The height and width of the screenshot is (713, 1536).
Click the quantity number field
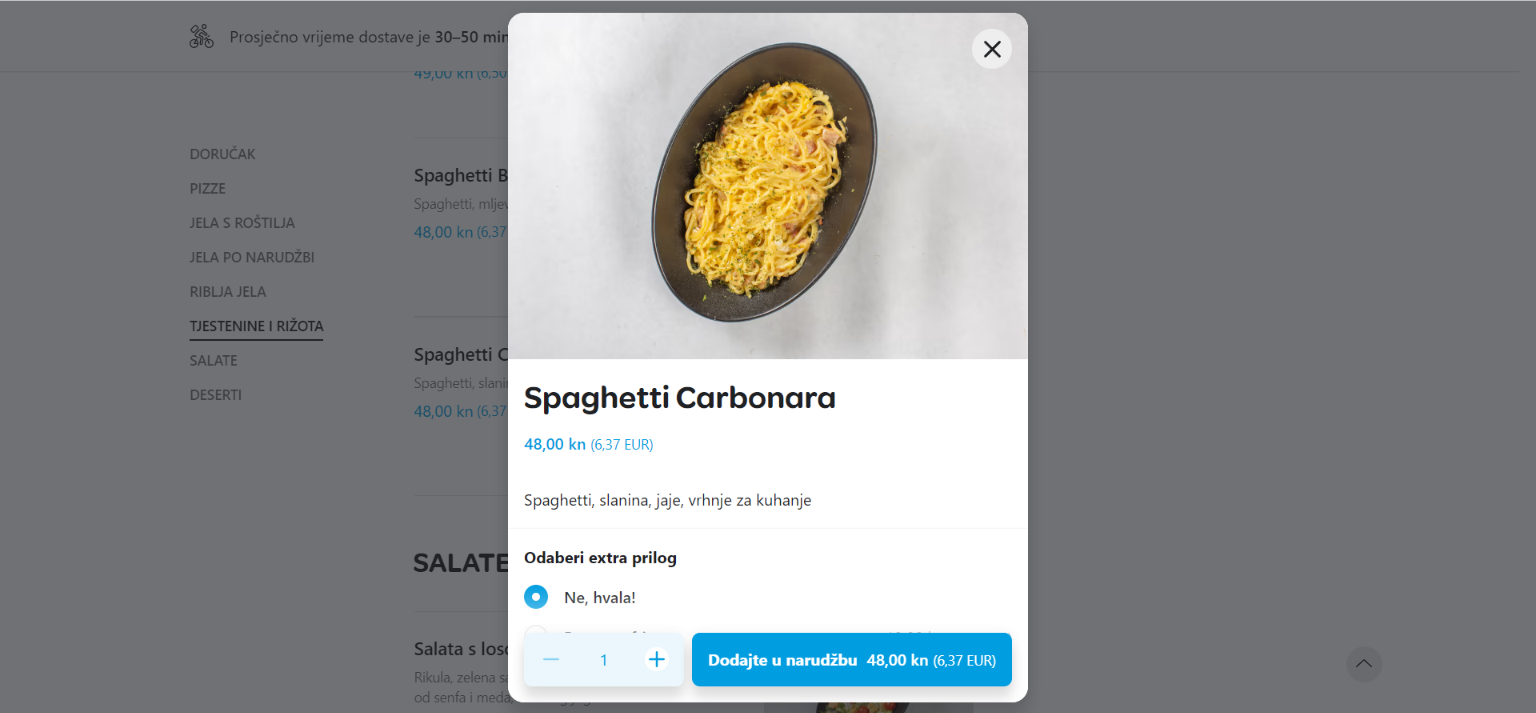coord(604,660)
